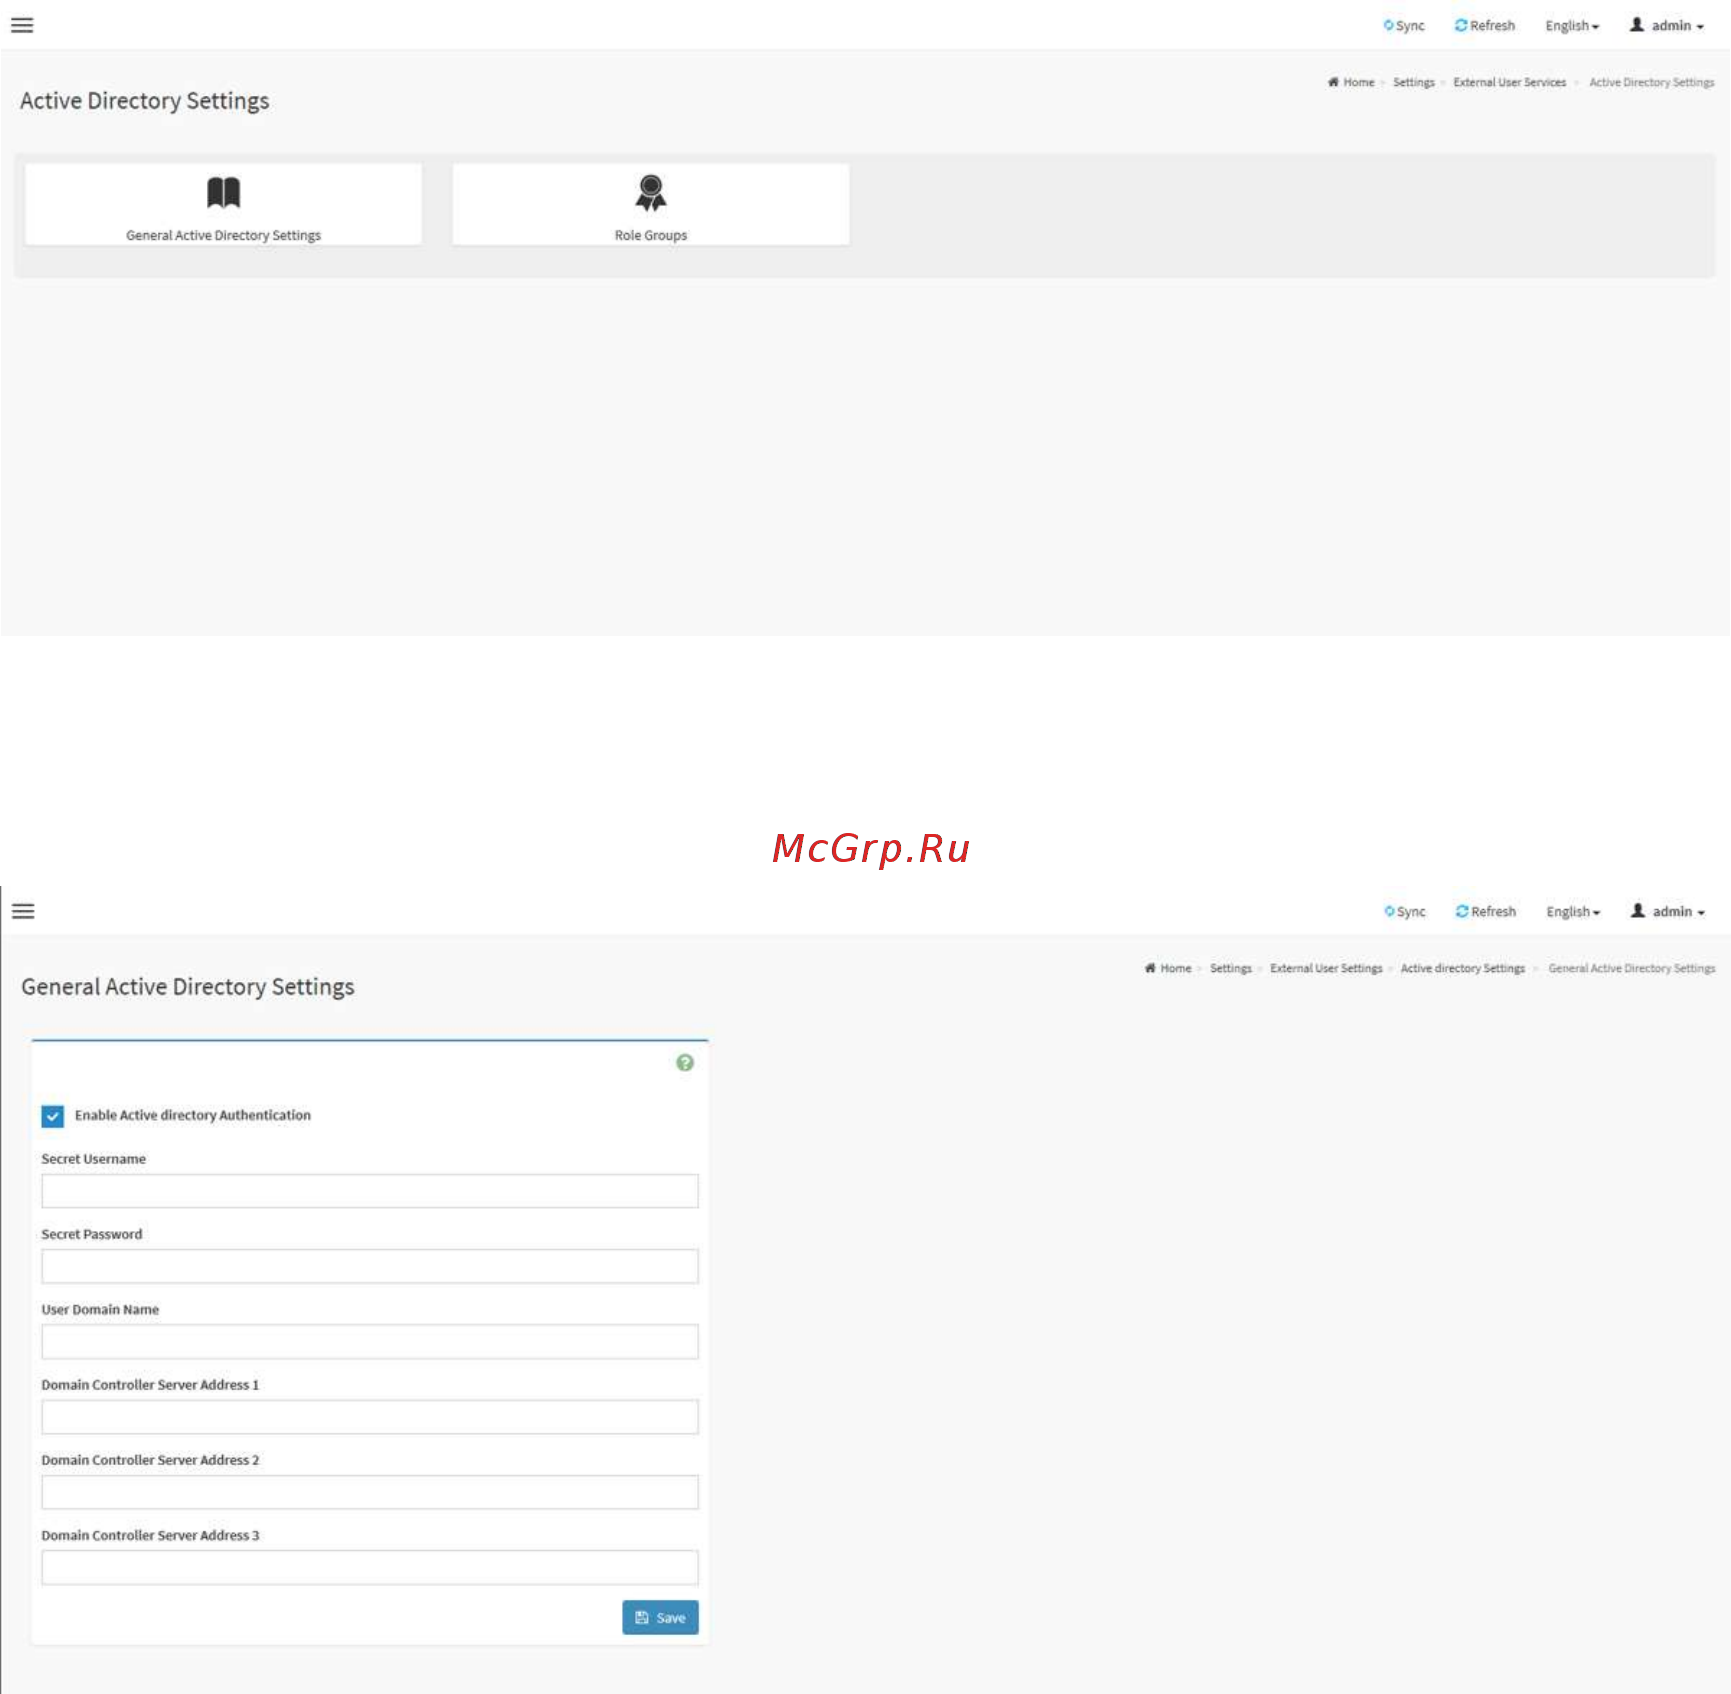Click the General Active Directory Settings tile label
Viewport: 1731px width, 1694px height.
tap(224, 236)
